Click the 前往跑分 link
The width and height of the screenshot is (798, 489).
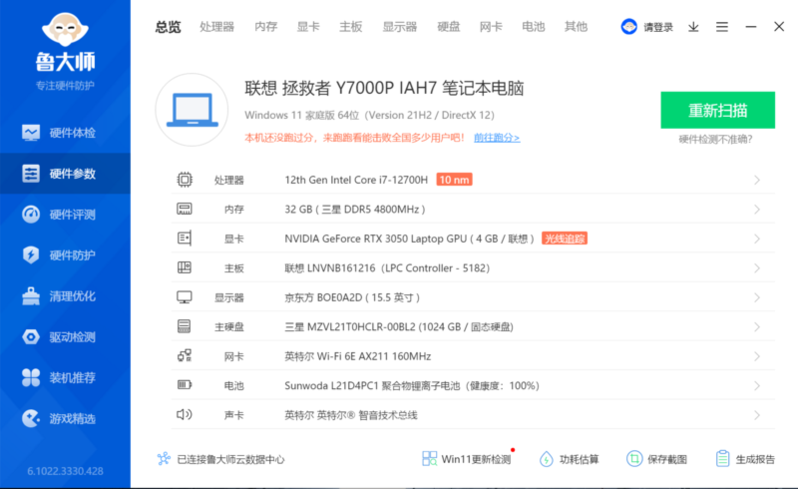tap(496, 138)
